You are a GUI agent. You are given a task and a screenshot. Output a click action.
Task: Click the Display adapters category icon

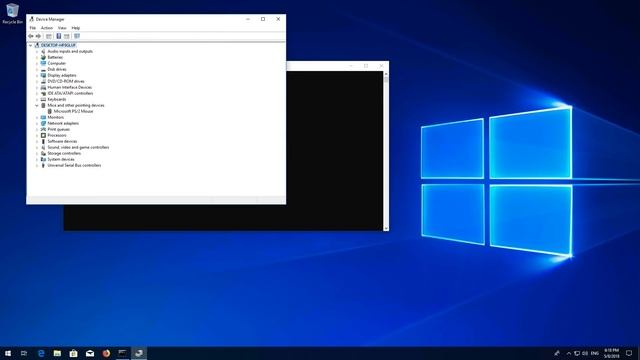point(43,76)
